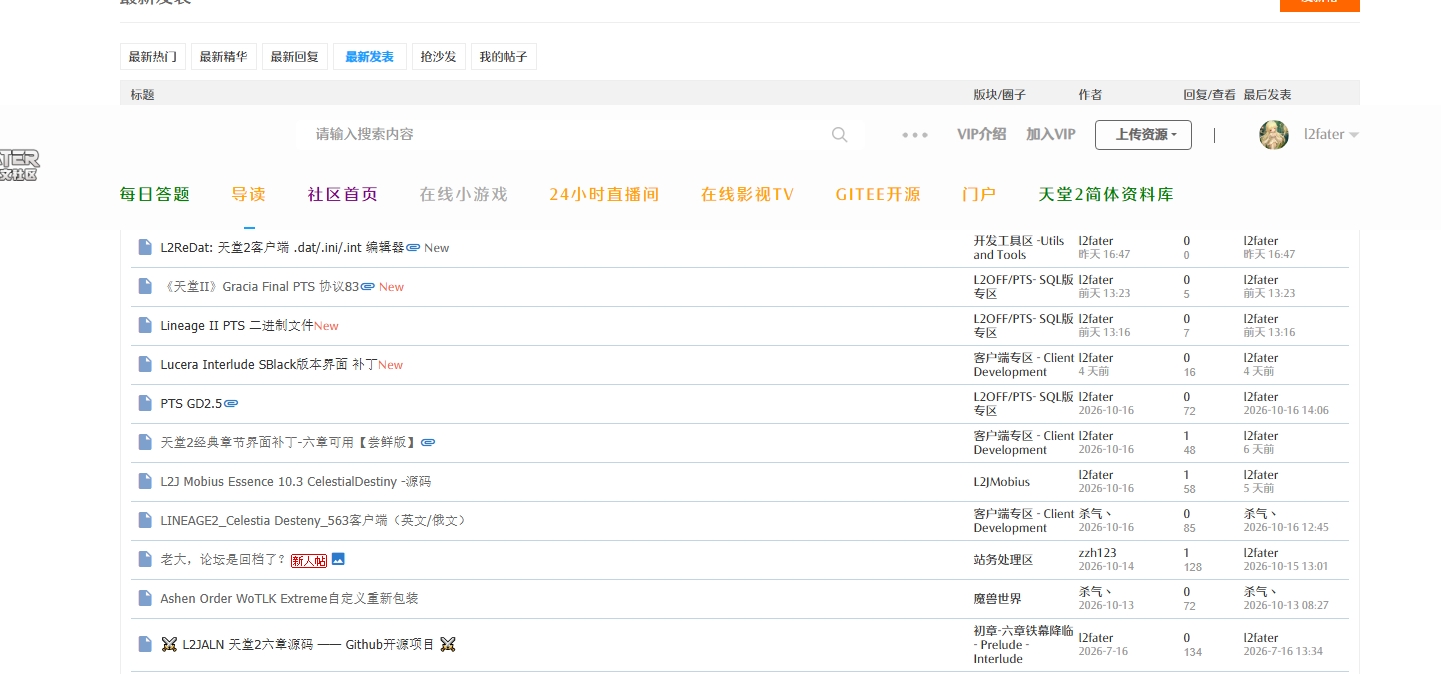Click thread icon beside L2ReDat post
Viewport: 1441px width, 674px height.
click(145, 247)
